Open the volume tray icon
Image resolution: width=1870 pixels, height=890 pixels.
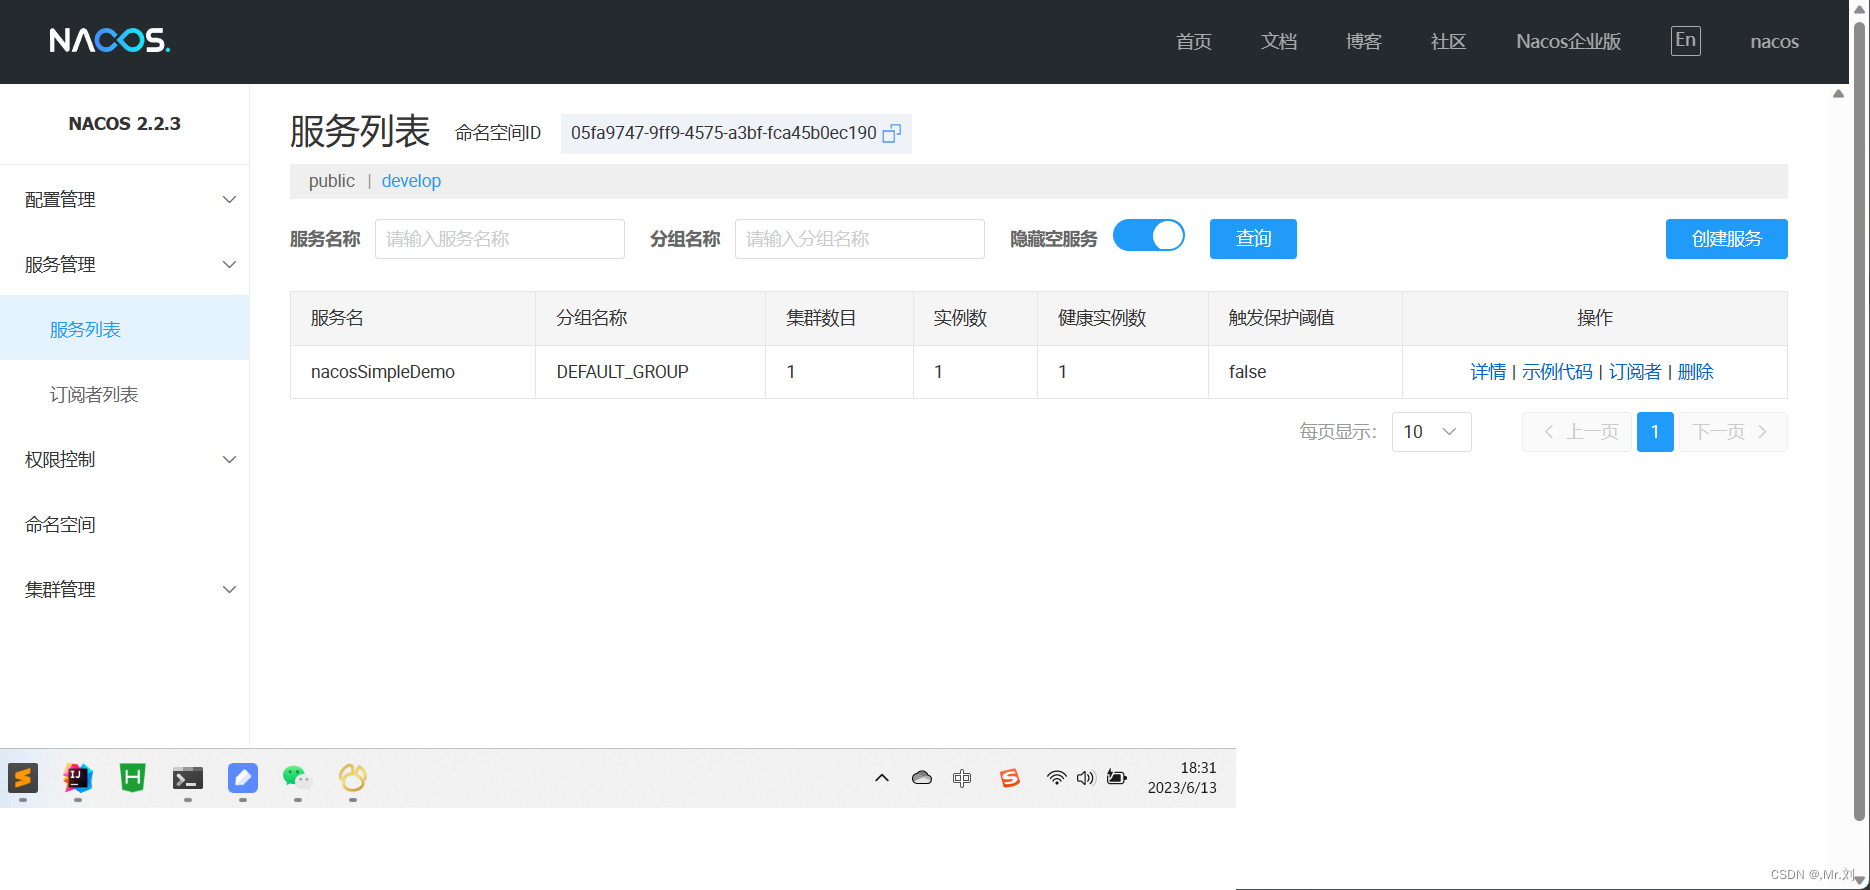point(1086,777)
